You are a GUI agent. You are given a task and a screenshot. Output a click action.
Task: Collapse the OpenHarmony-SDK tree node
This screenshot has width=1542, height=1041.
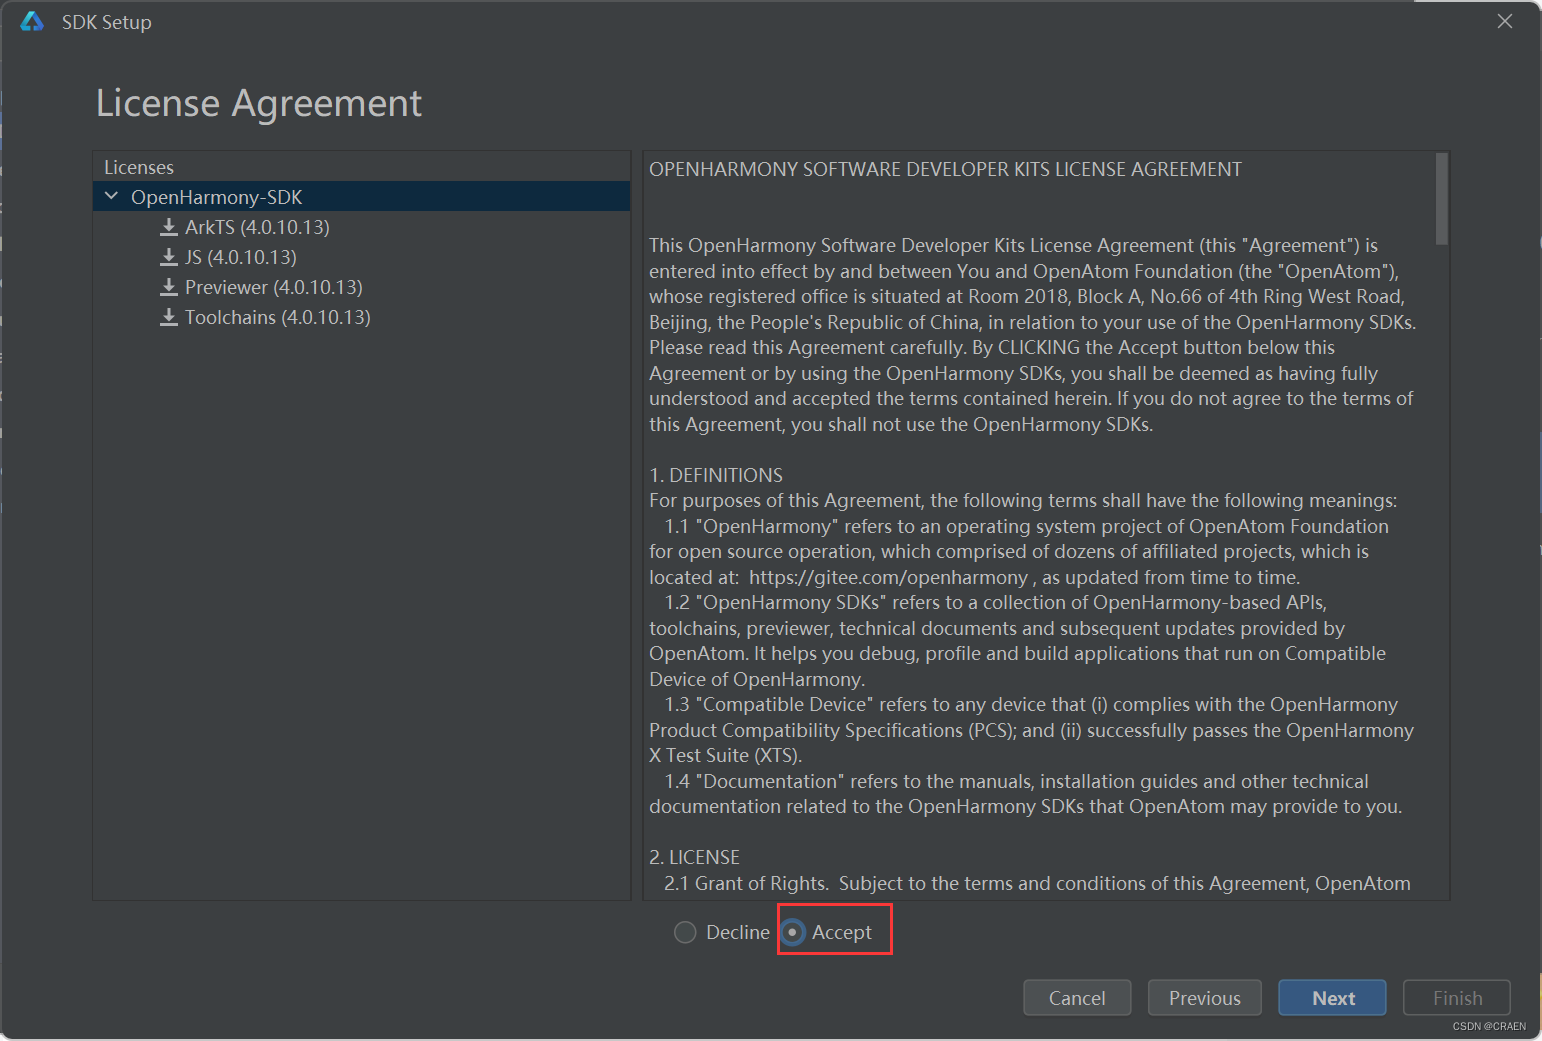112,196
